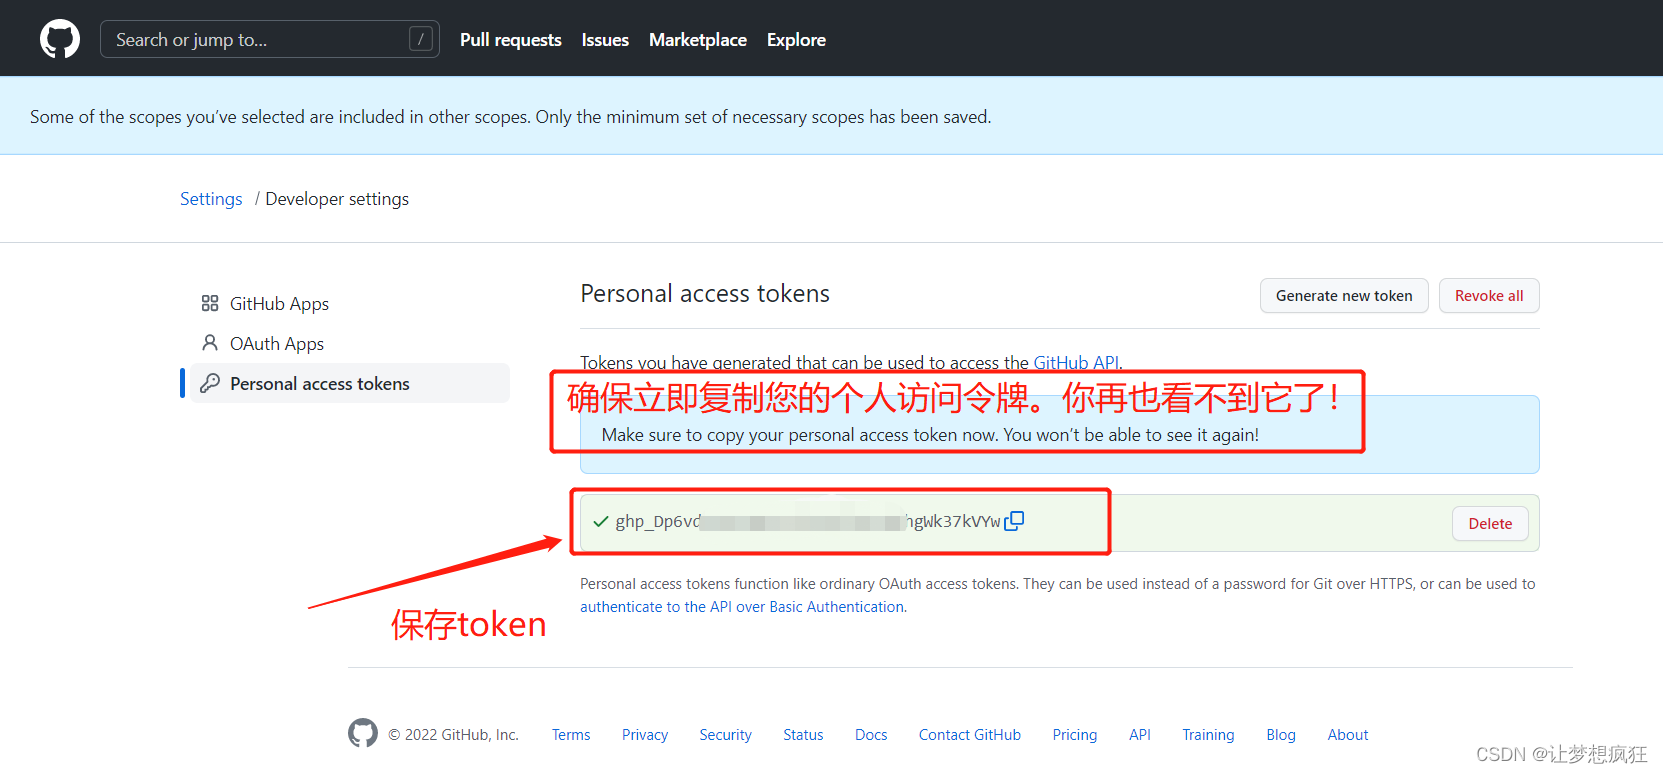Open the GitHub API link
The height and width of the screenshot is (773, 1663).
[x=1076, y=362]
